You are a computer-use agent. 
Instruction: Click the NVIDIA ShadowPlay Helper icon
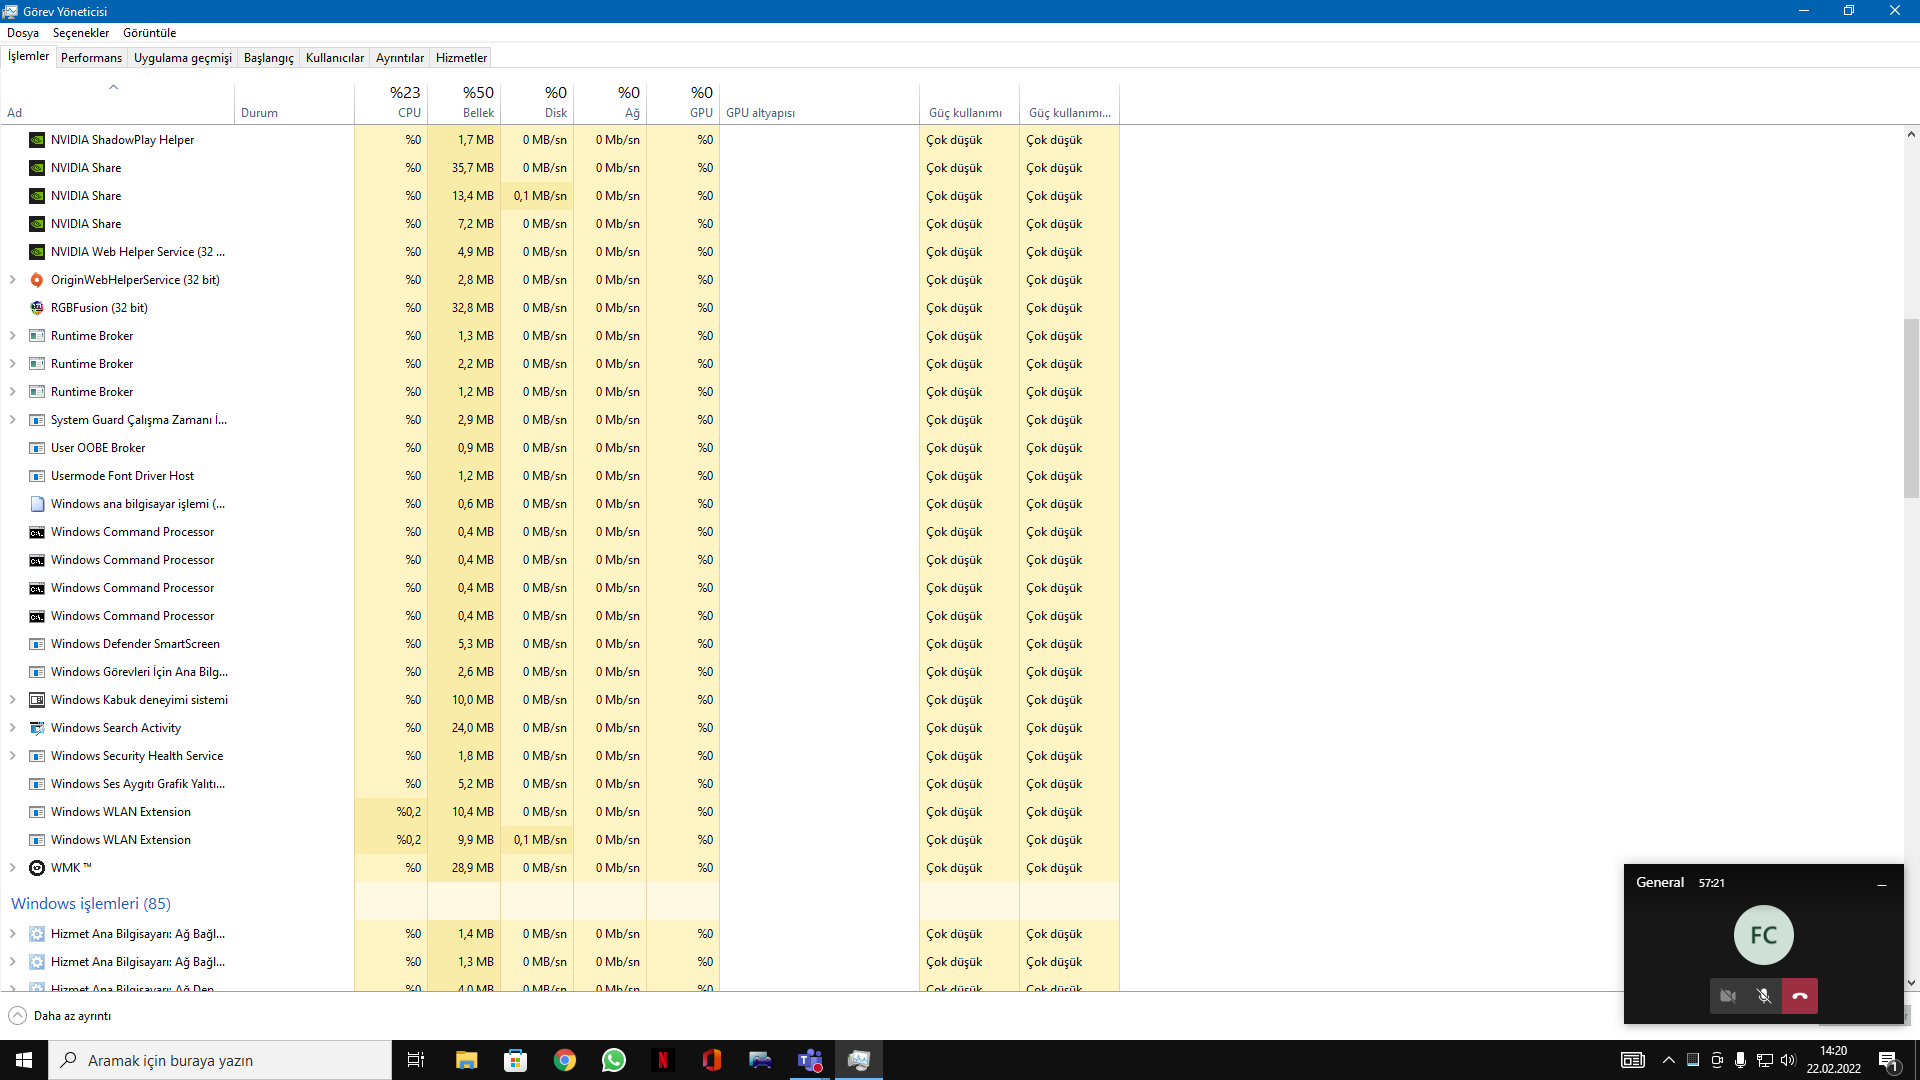tap(37, 138)
